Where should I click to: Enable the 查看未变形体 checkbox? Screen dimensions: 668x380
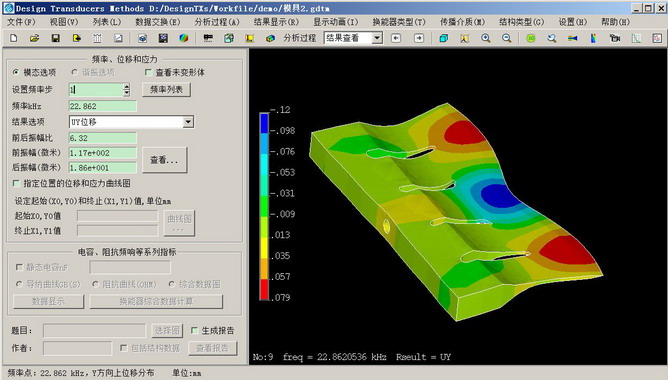(148, 72)
